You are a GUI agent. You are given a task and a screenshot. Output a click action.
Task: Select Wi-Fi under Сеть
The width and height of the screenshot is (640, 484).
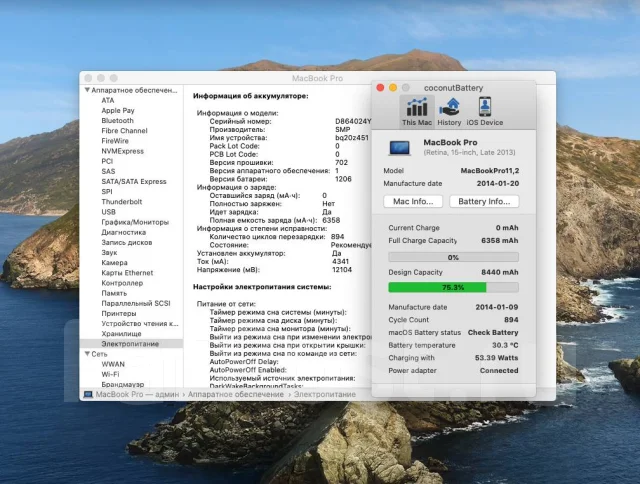click(110, 374)
